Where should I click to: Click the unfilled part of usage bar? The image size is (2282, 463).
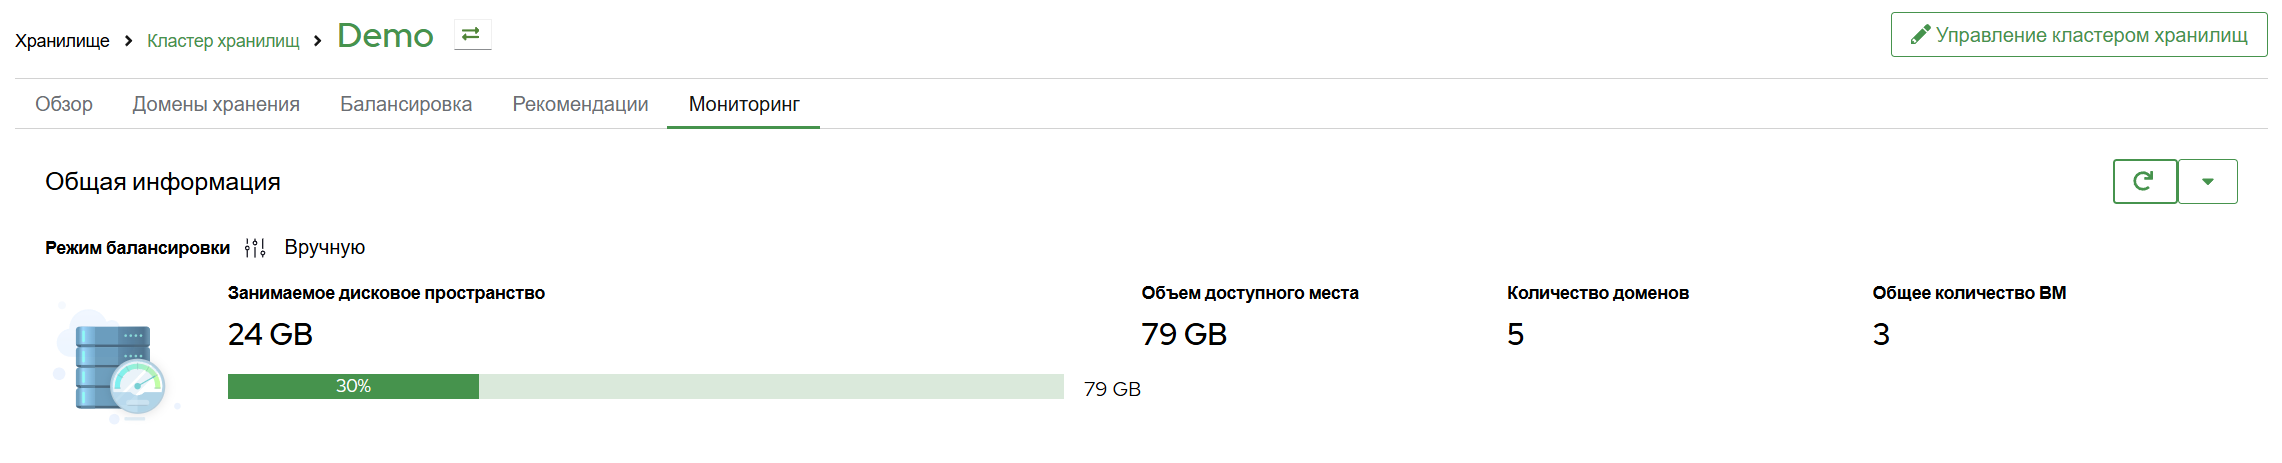tap(771, 386)
